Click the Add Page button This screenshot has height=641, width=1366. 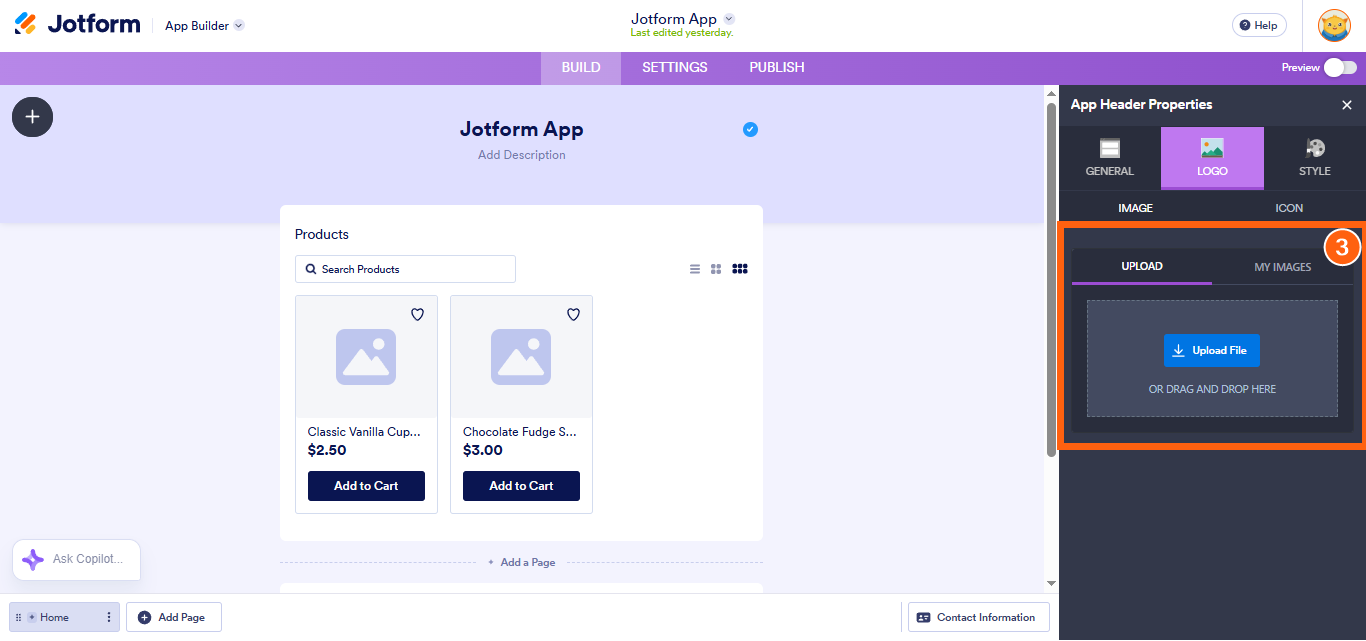174,617
